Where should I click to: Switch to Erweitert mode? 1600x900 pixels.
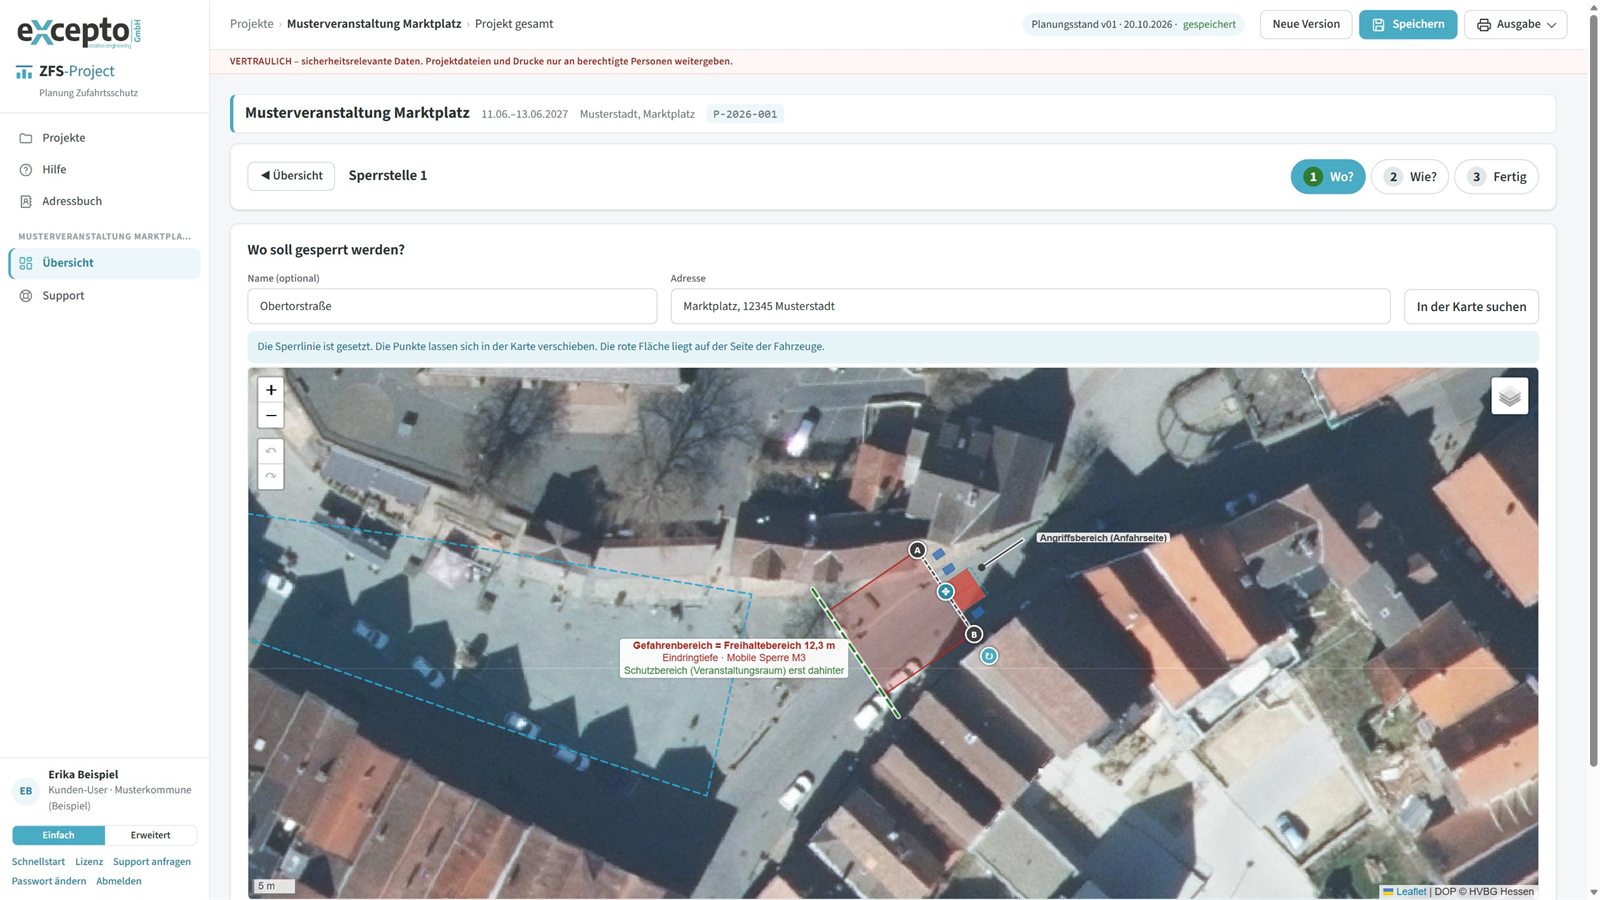click(x=151, y=835)
